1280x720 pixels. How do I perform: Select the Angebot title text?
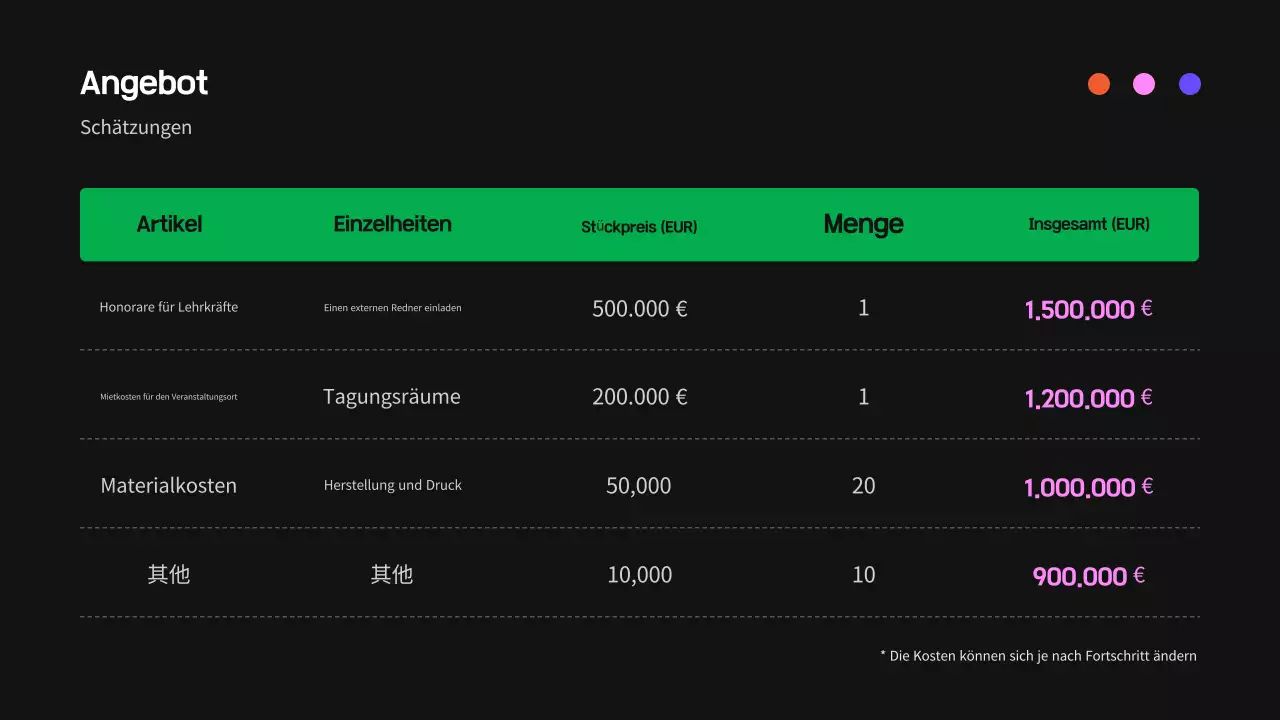point(144,83)
